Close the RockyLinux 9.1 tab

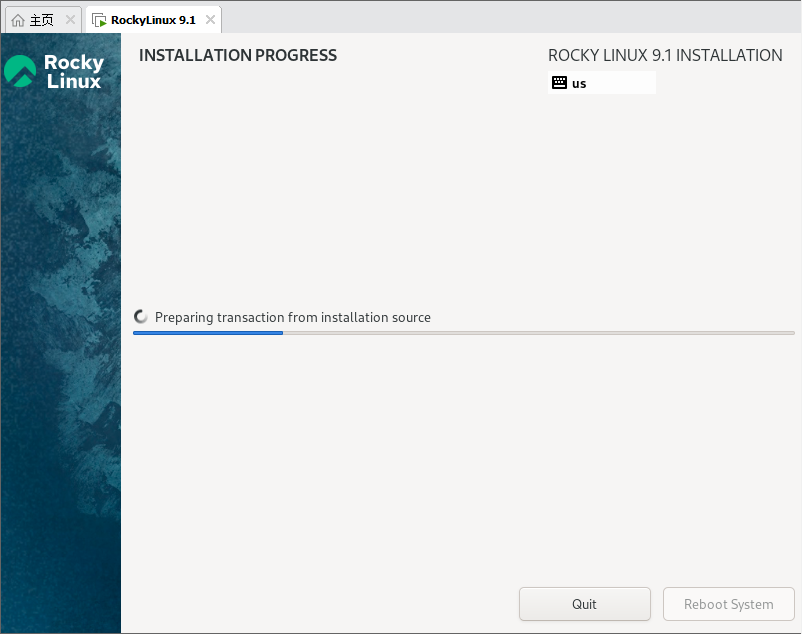(x=210, y=18)
